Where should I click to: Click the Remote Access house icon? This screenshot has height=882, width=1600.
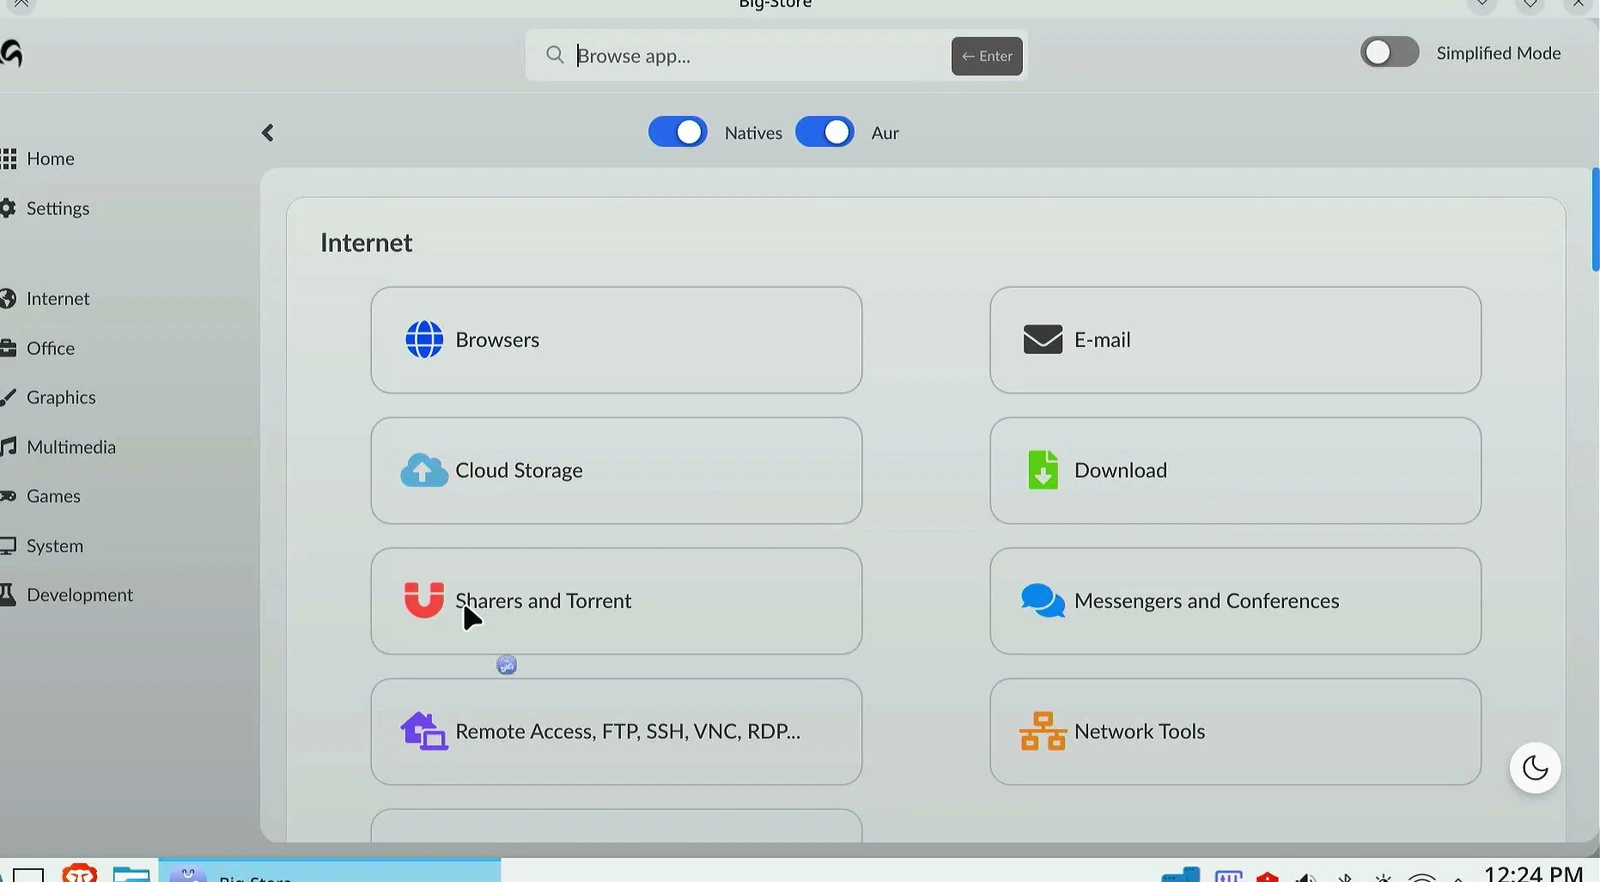(424, 731)
